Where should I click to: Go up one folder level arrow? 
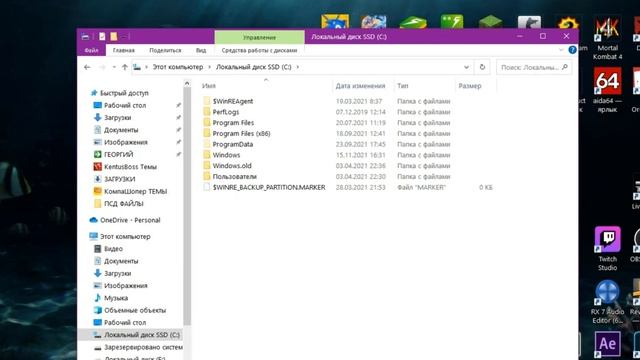[124, 67]
